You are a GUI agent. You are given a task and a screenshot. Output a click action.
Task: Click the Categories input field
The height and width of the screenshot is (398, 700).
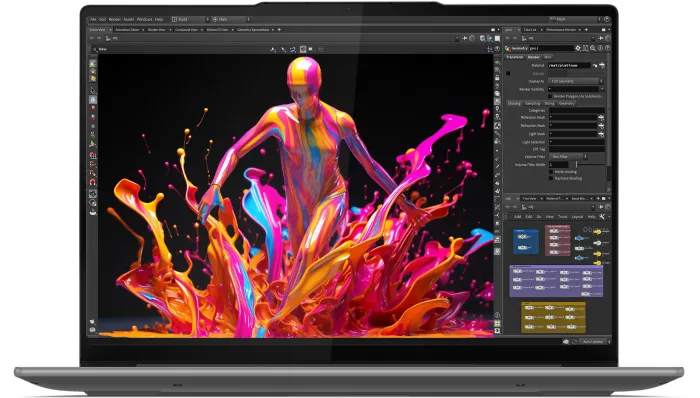(x=576, y=110)
